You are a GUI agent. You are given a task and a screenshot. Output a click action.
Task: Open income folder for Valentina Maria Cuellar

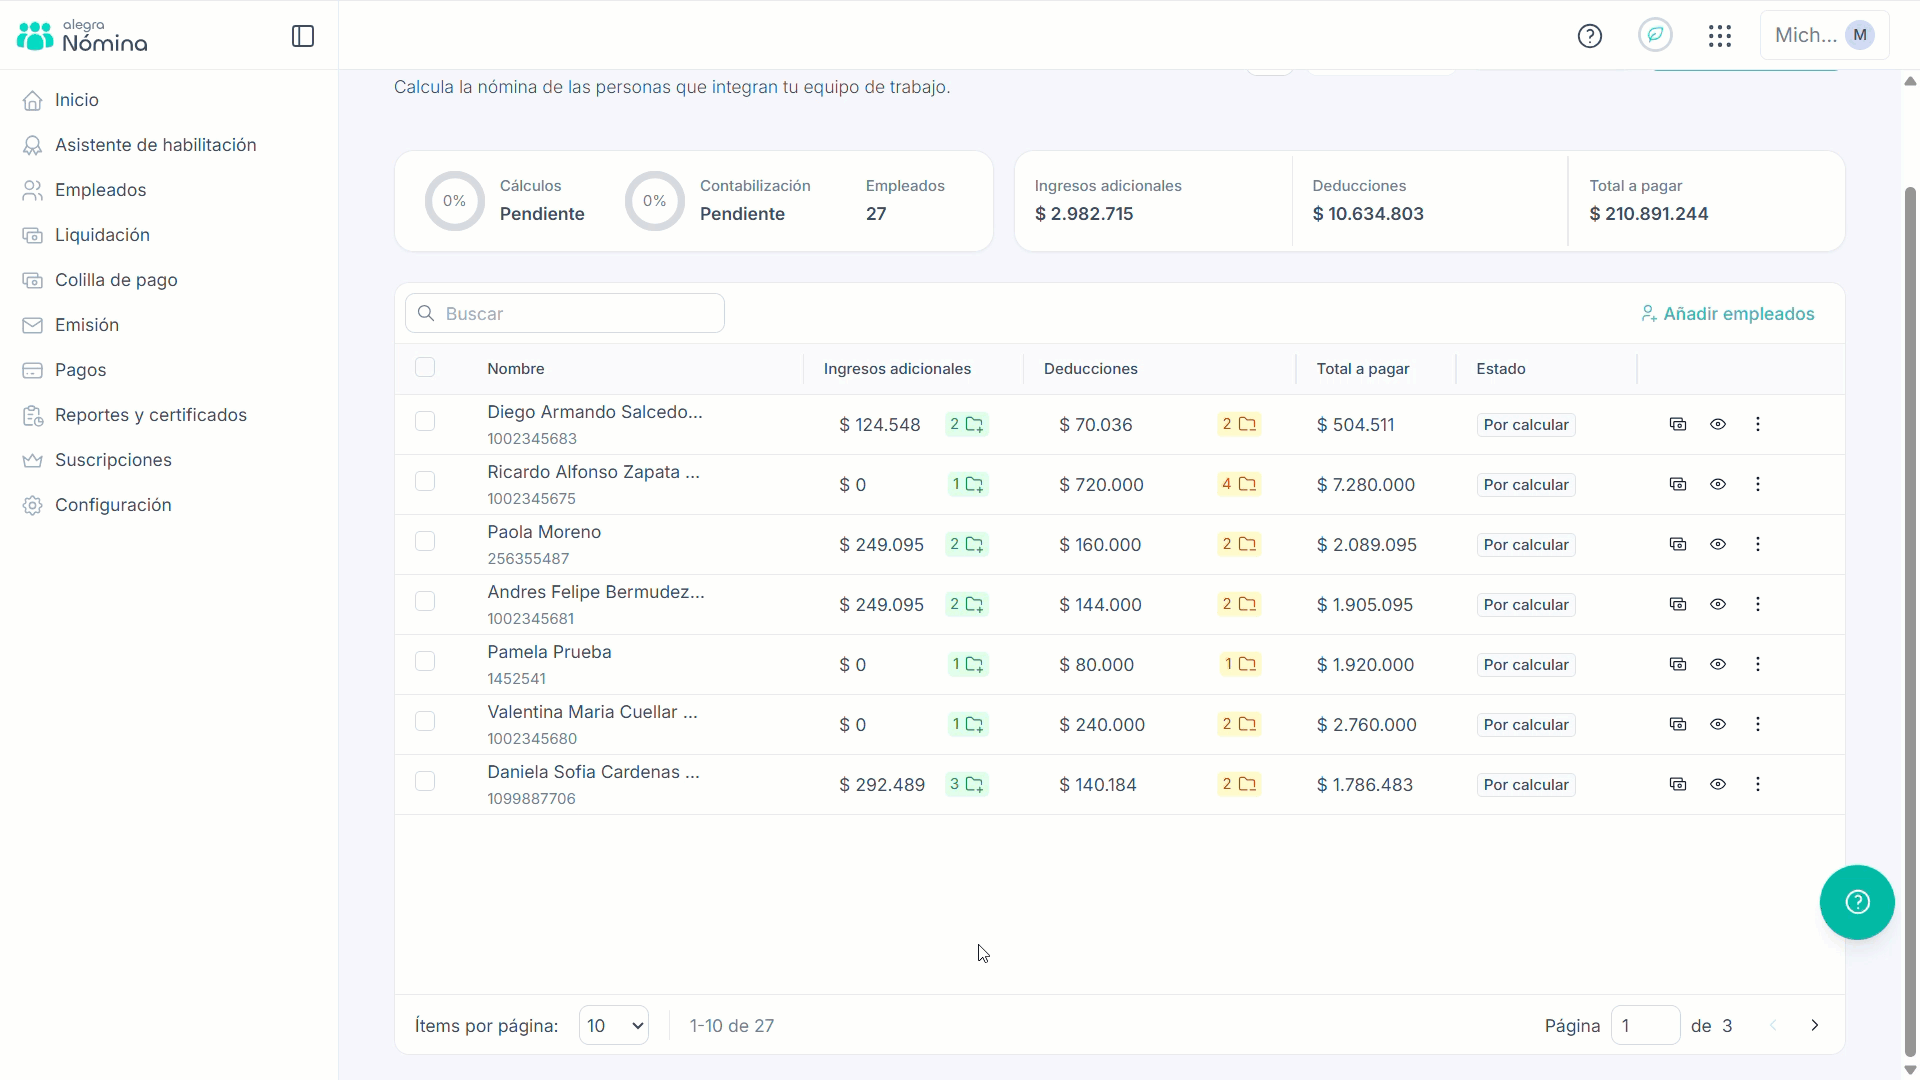point(968,725)
